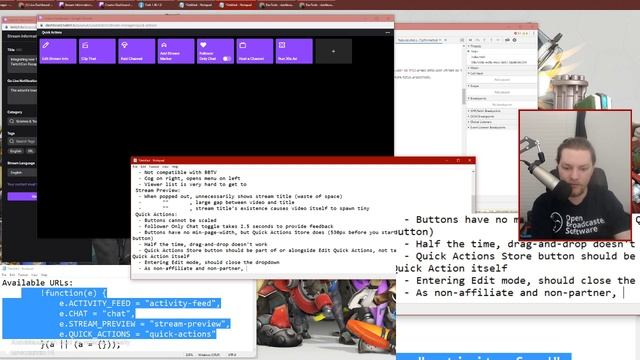Viewport: 640px width, 360px height.
Task: Edit the Go Live Notification text box
Action: [23, 95]
